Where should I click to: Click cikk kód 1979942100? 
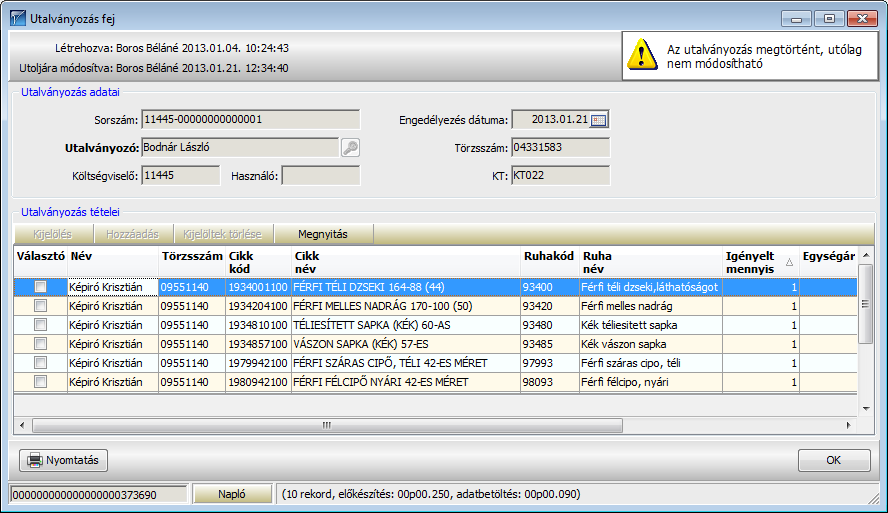click(258, 363)
